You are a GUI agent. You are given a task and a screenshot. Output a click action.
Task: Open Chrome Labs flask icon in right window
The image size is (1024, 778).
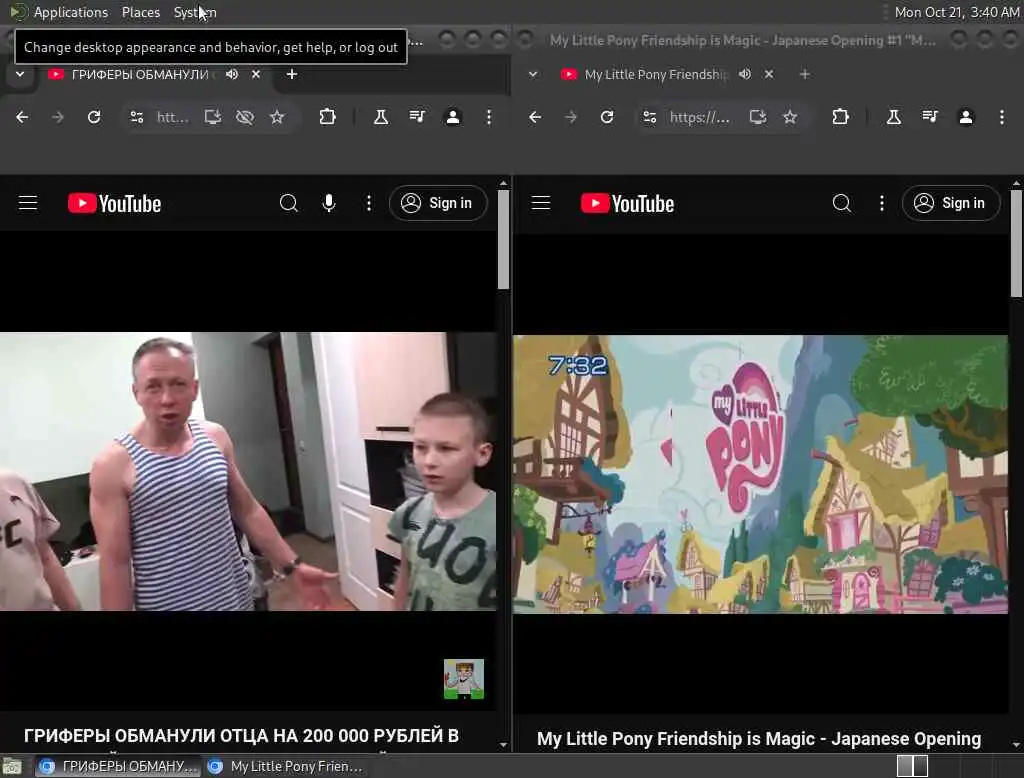pyautogui.click(x=894, y=117)
